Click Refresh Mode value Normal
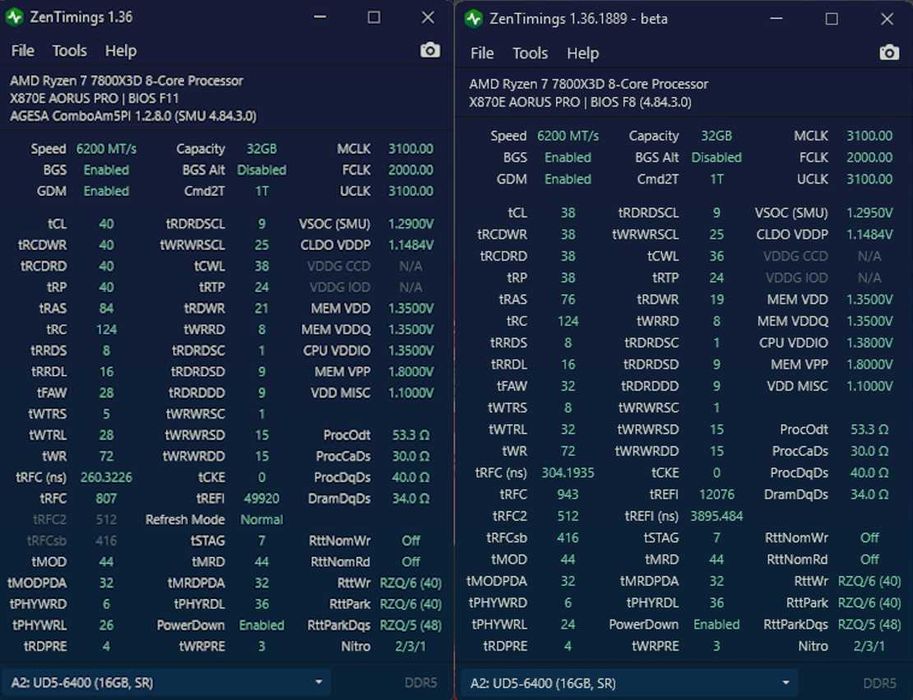913x700 pixels. coord(261,519)
